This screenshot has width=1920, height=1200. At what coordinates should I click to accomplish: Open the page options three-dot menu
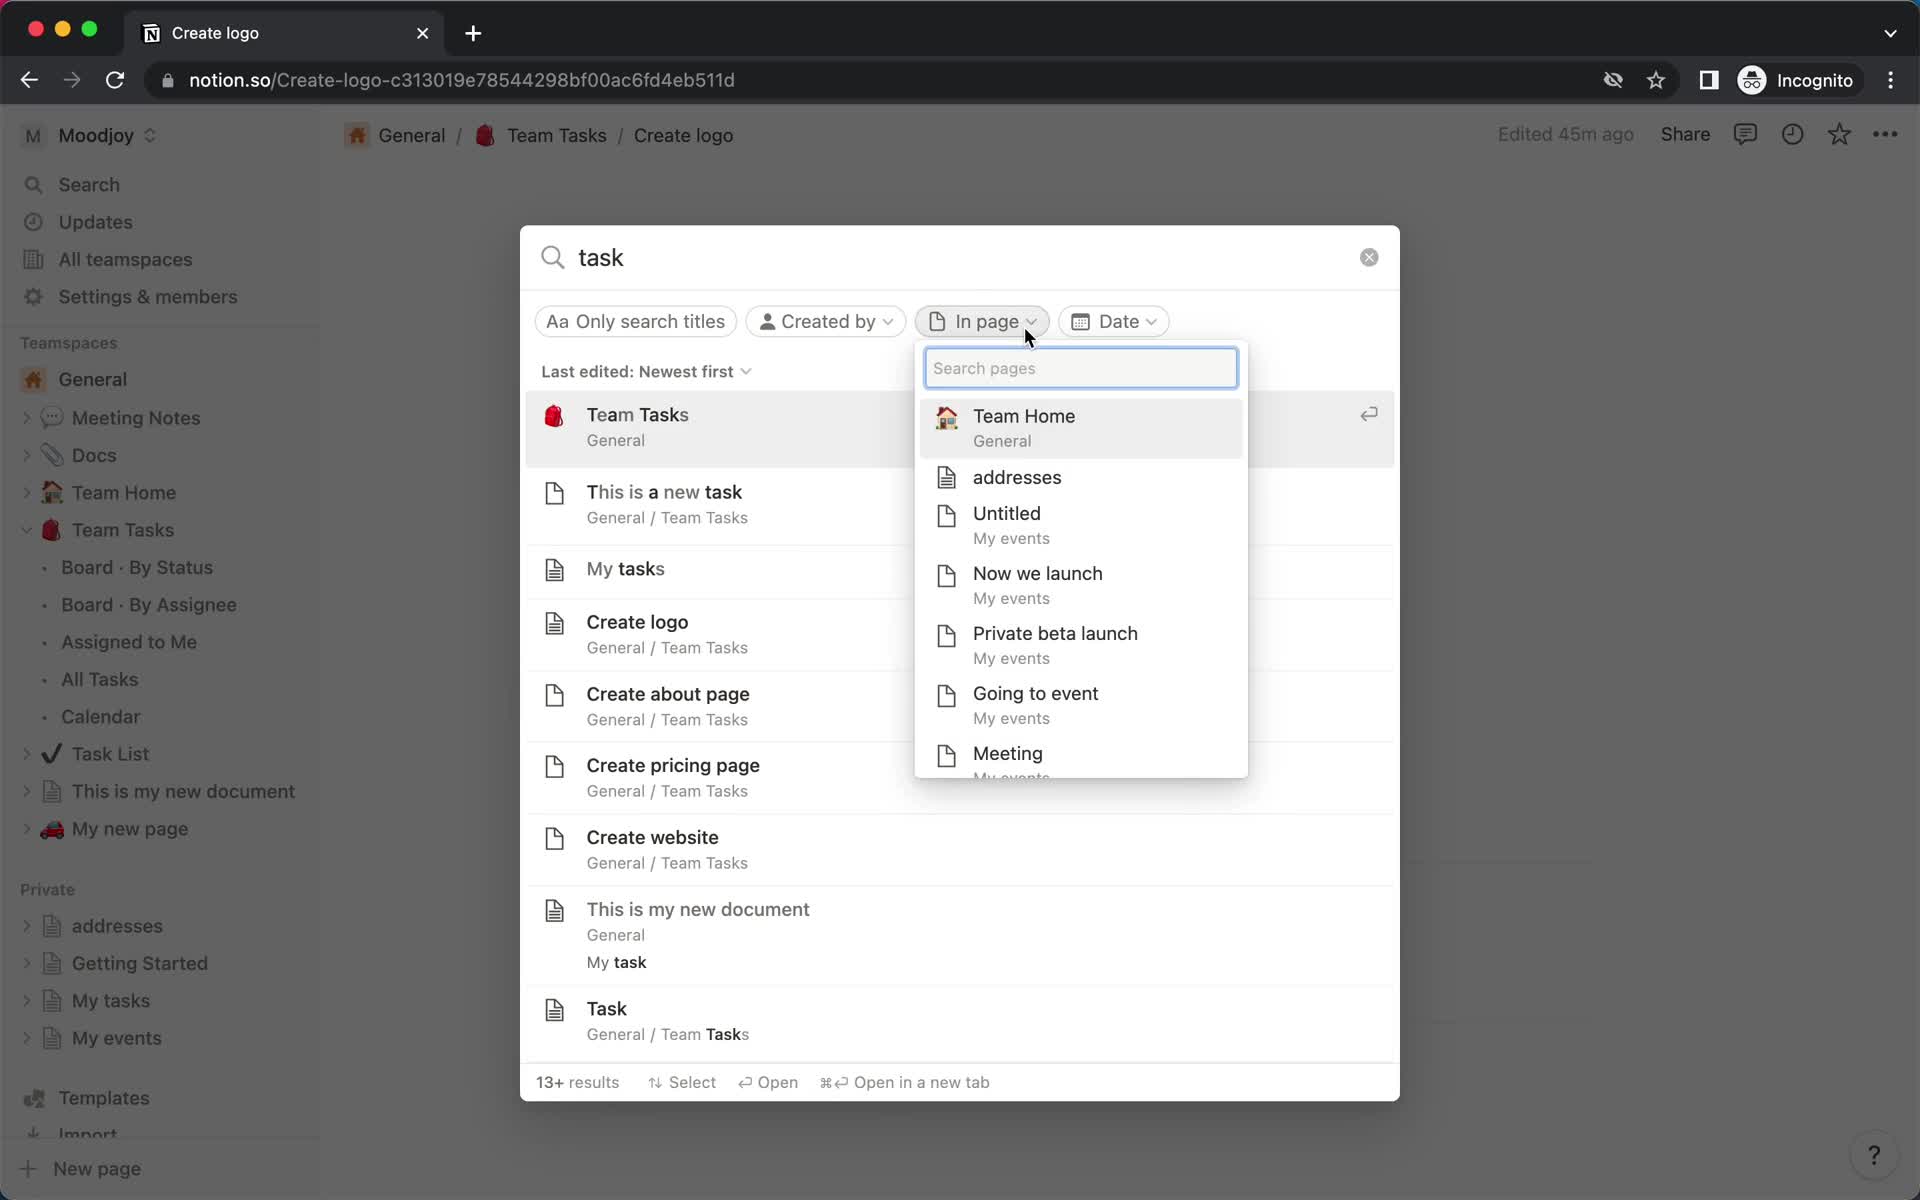1885,134
